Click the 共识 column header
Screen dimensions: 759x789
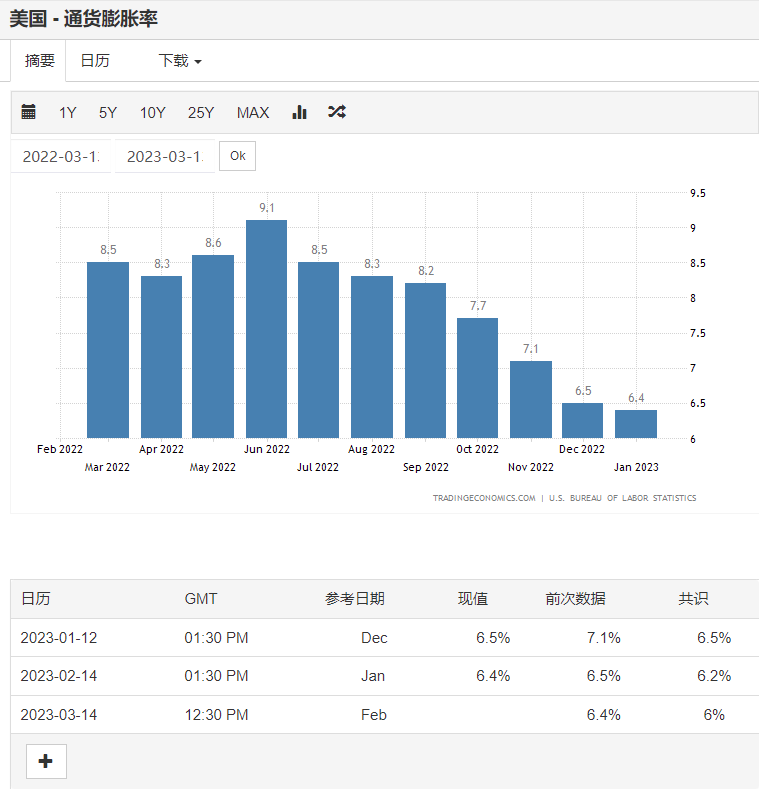[x=694, y=599]
